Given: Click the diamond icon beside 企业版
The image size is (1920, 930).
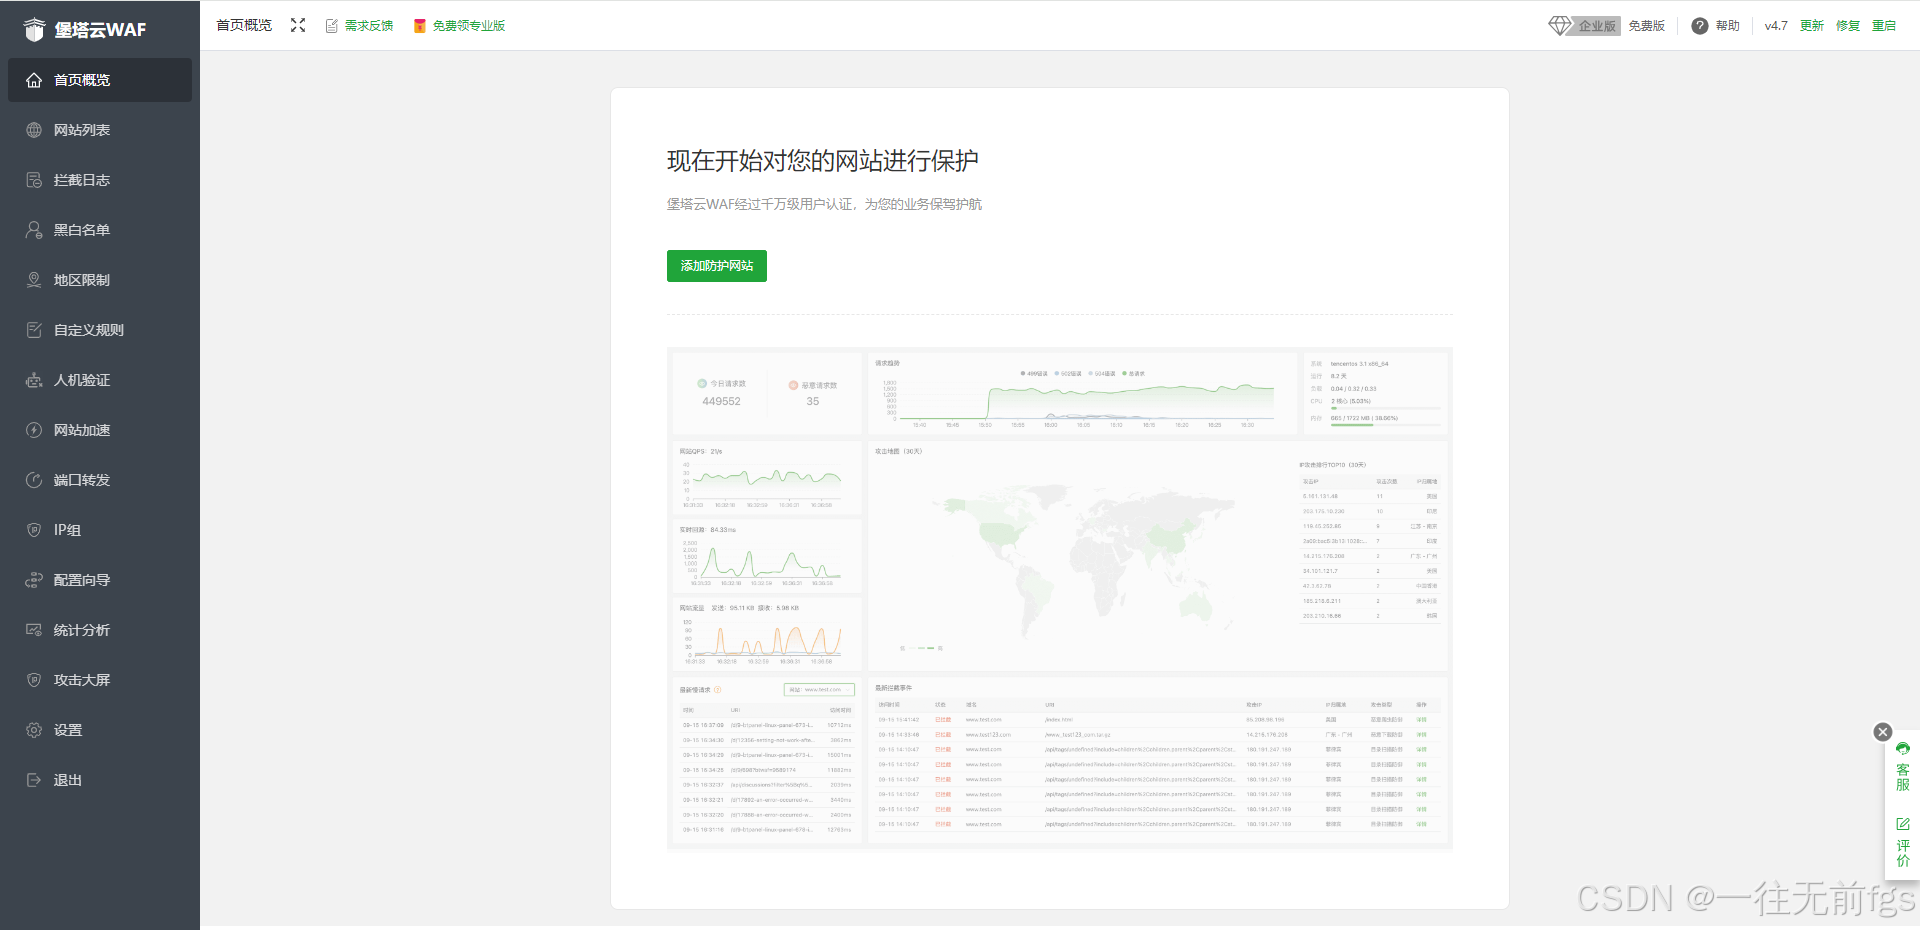Looking at the screenshot, I should pyautogui.click(x=1560, y=26).
